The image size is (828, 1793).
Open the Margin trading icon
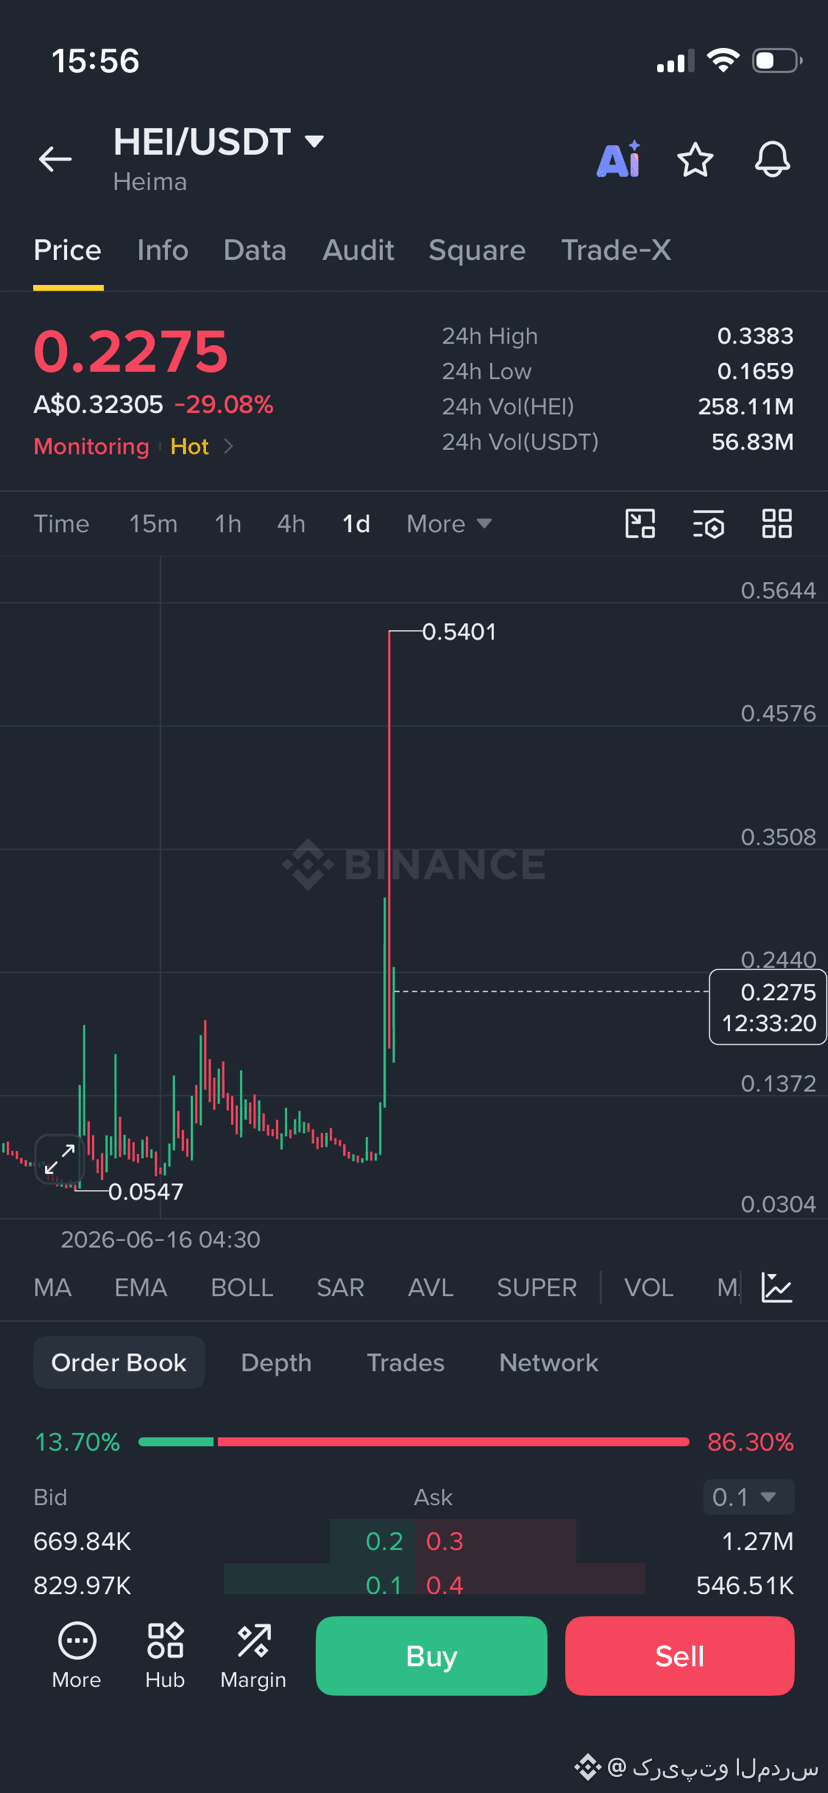[253, 1656]
